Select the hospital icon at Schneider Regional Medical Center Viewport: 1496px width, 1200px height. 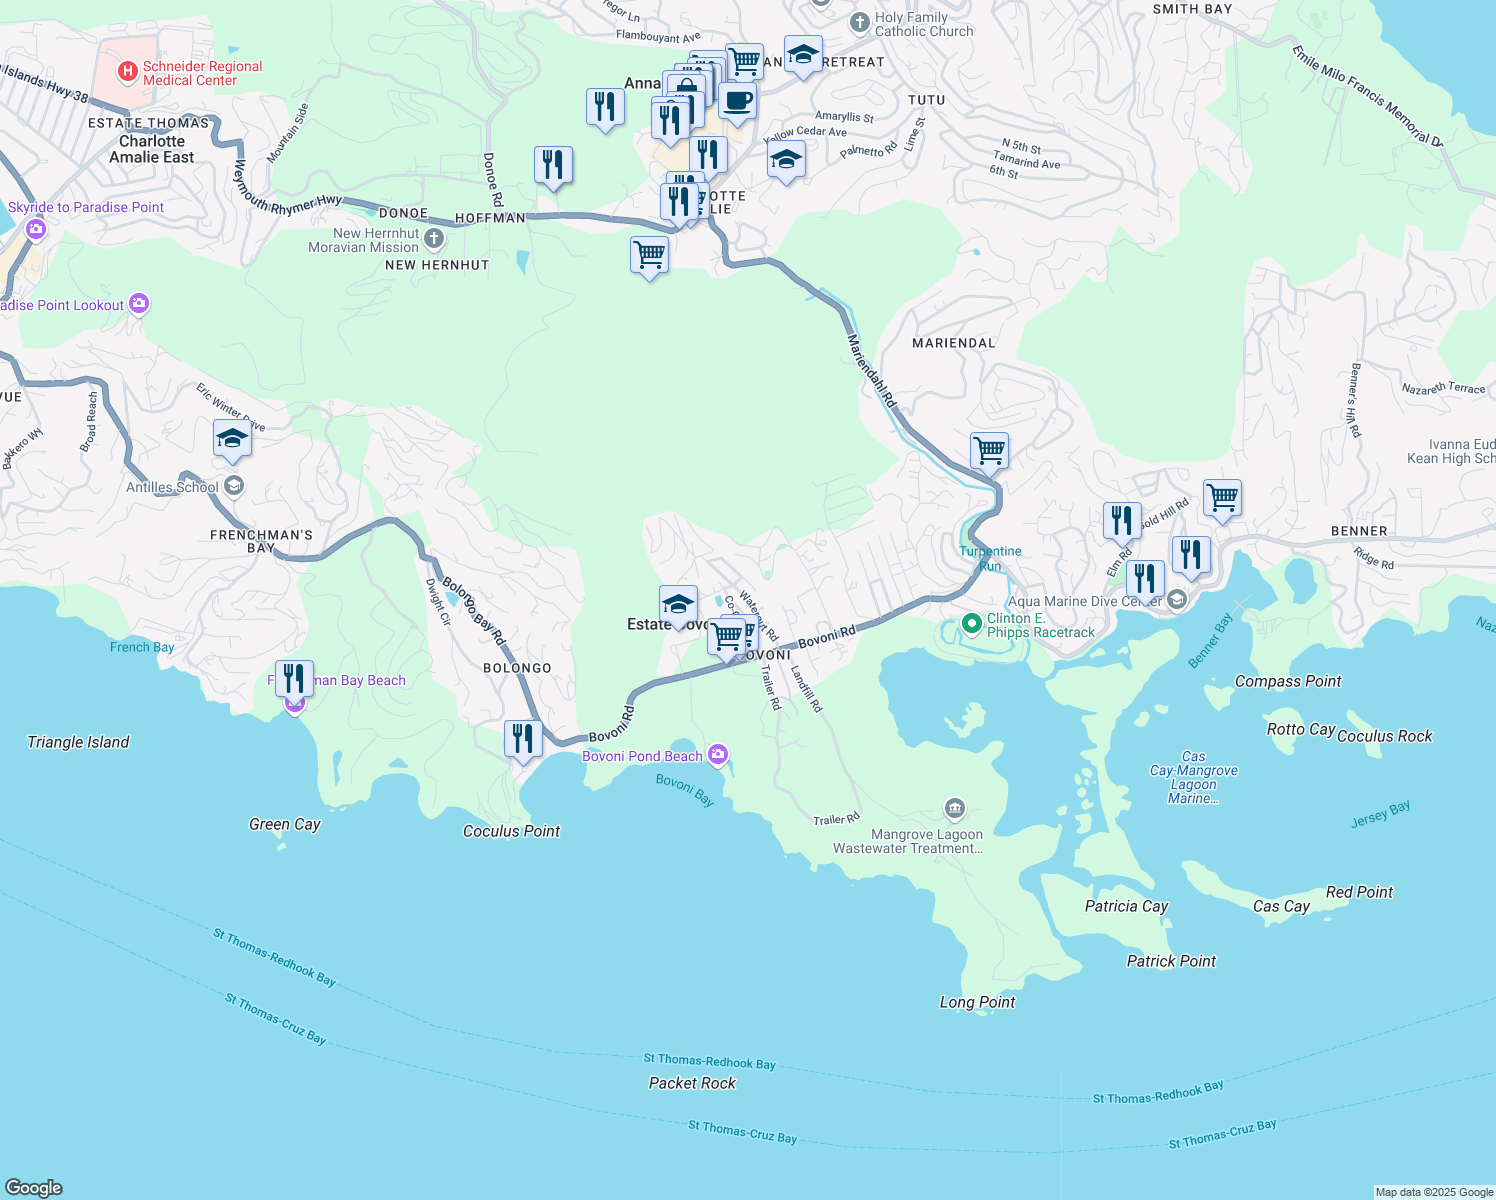[x=128, y=71]
